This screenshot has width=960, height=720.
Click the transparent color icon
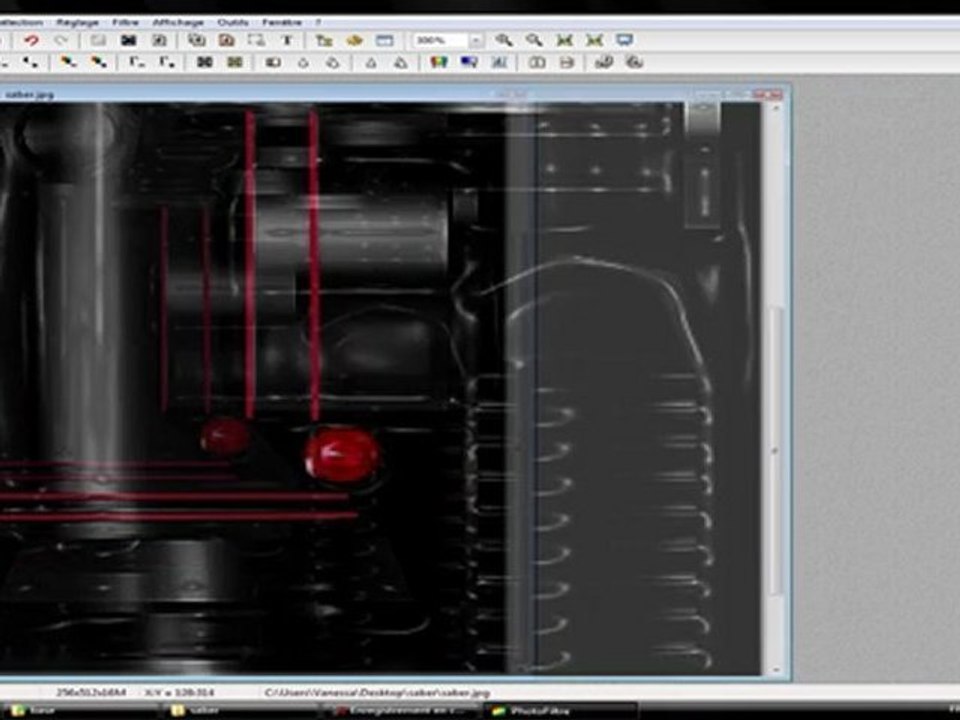pyautogui.click(x=159, y=40)
